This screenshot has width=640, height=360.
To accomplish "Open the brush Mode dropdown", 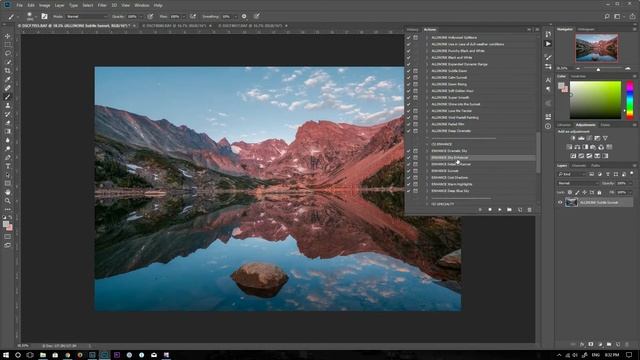I will click(86, 16).
